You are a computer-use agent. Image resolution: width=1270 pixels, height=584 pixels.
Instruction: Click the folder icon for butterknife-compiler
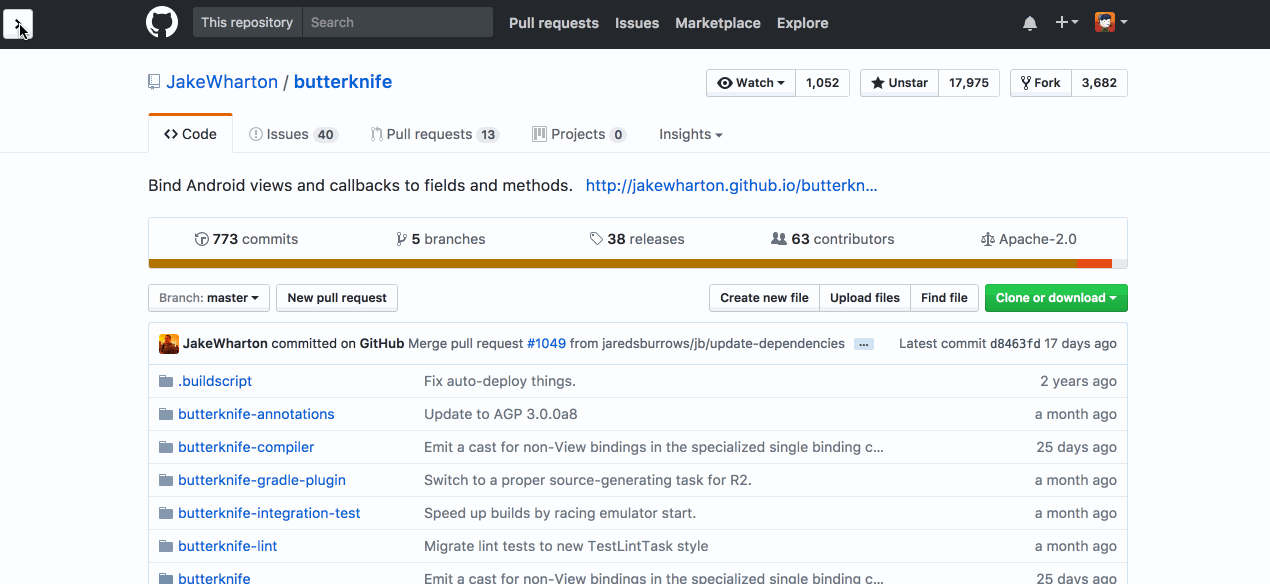pos(166,447)
